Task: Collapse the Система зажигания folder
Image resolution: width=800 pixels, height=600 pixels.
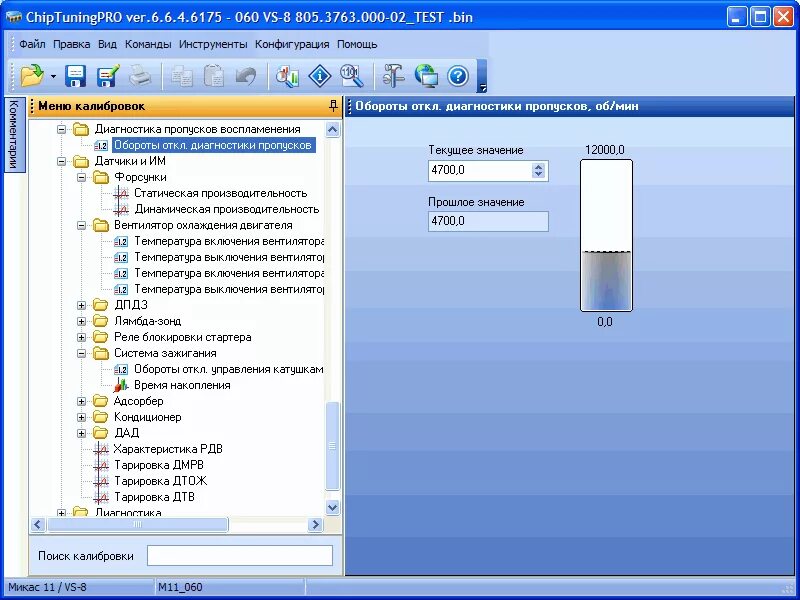Action: point(82,353)
